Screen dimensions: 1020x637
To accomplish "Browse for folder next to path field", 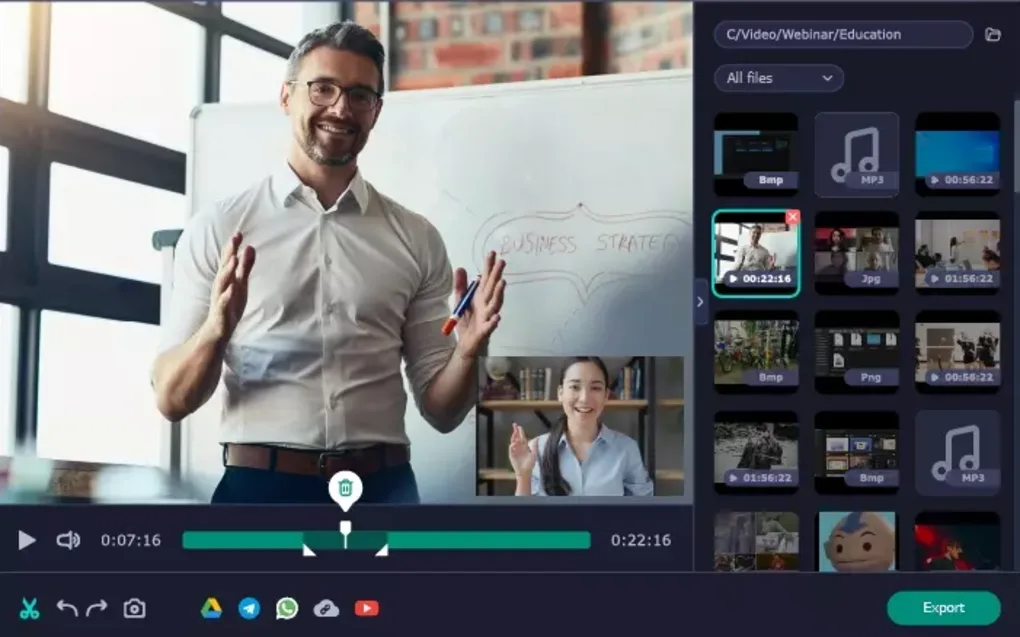I will [x=992, y=35].
